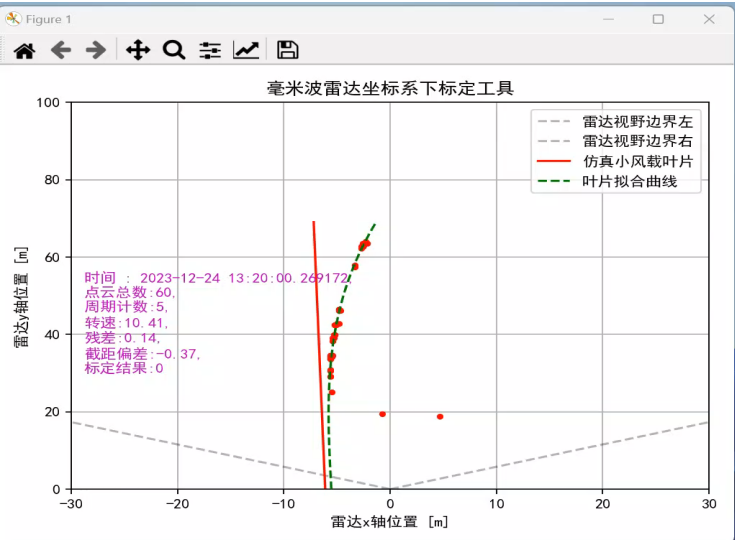The image size is (735, 540).
Task: Minimize the Figure 1 window
Action: tap(608, 19)
